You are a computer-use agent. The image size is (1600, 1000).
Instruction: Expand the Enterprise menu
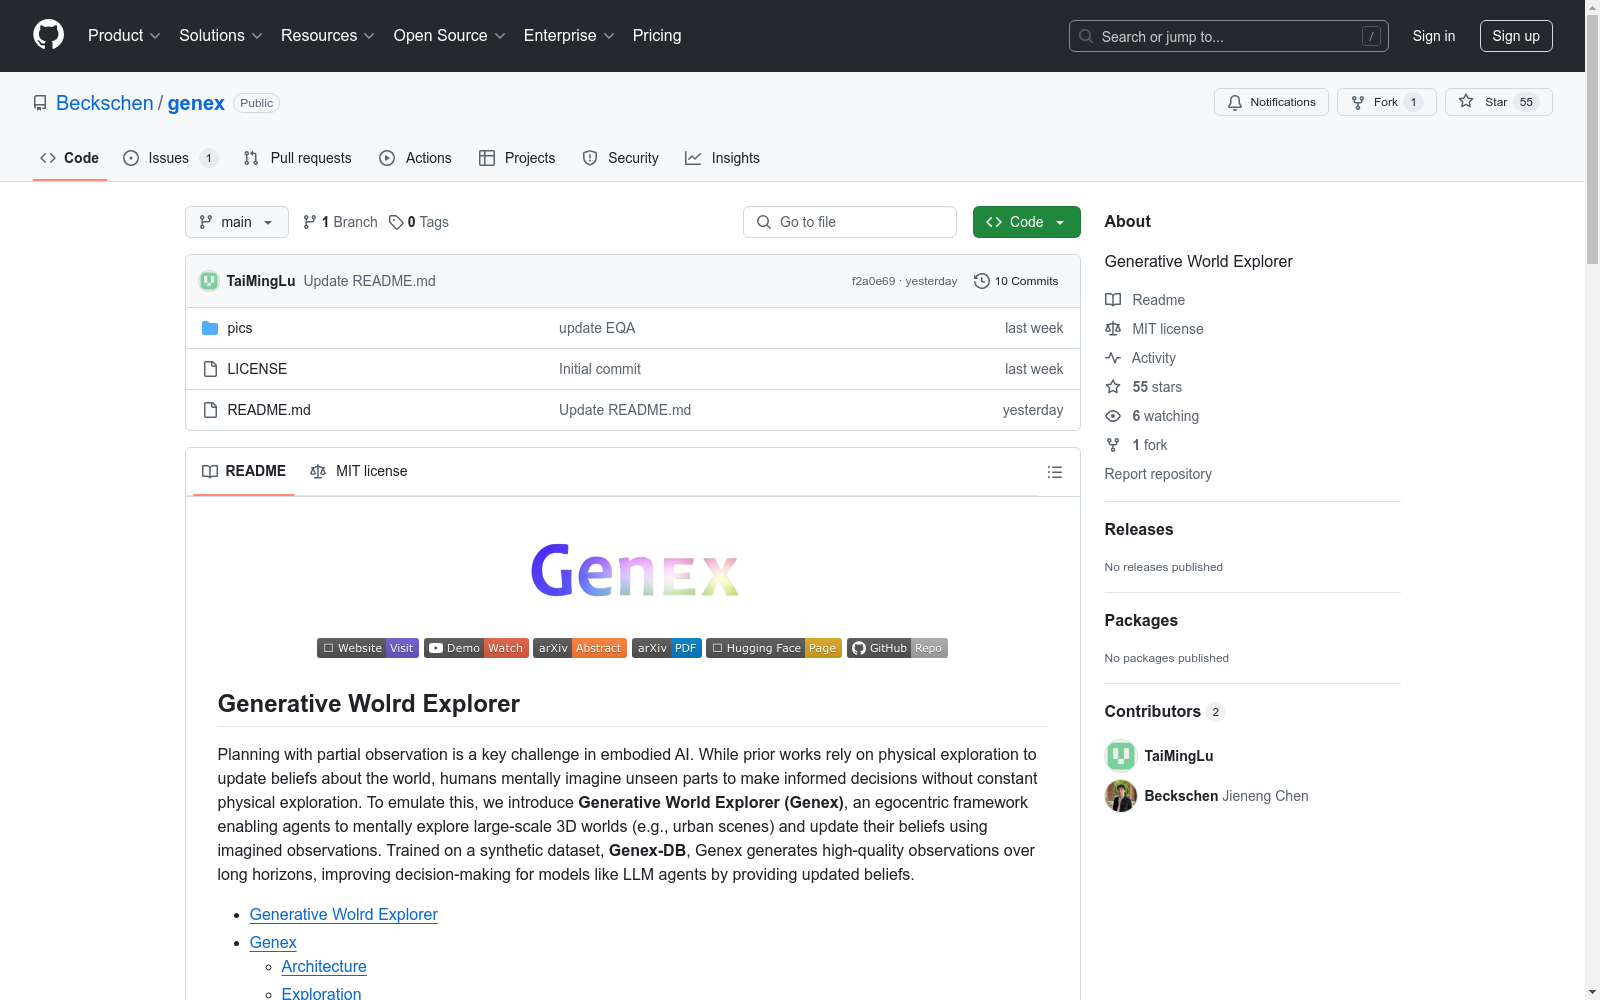(569, 35)
